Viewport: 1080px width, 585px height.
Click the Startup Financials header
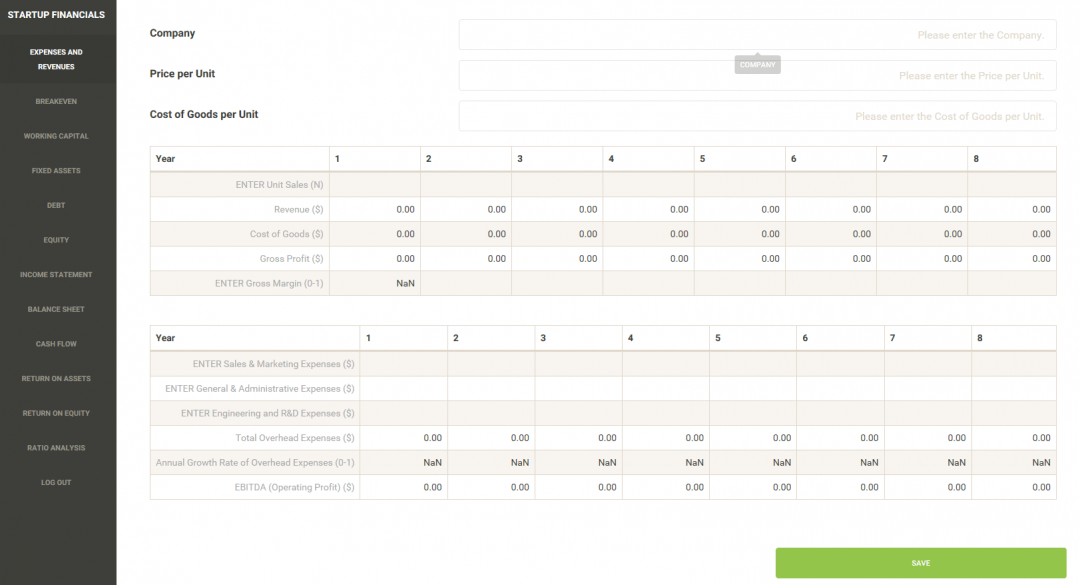[x=56, y=14]
